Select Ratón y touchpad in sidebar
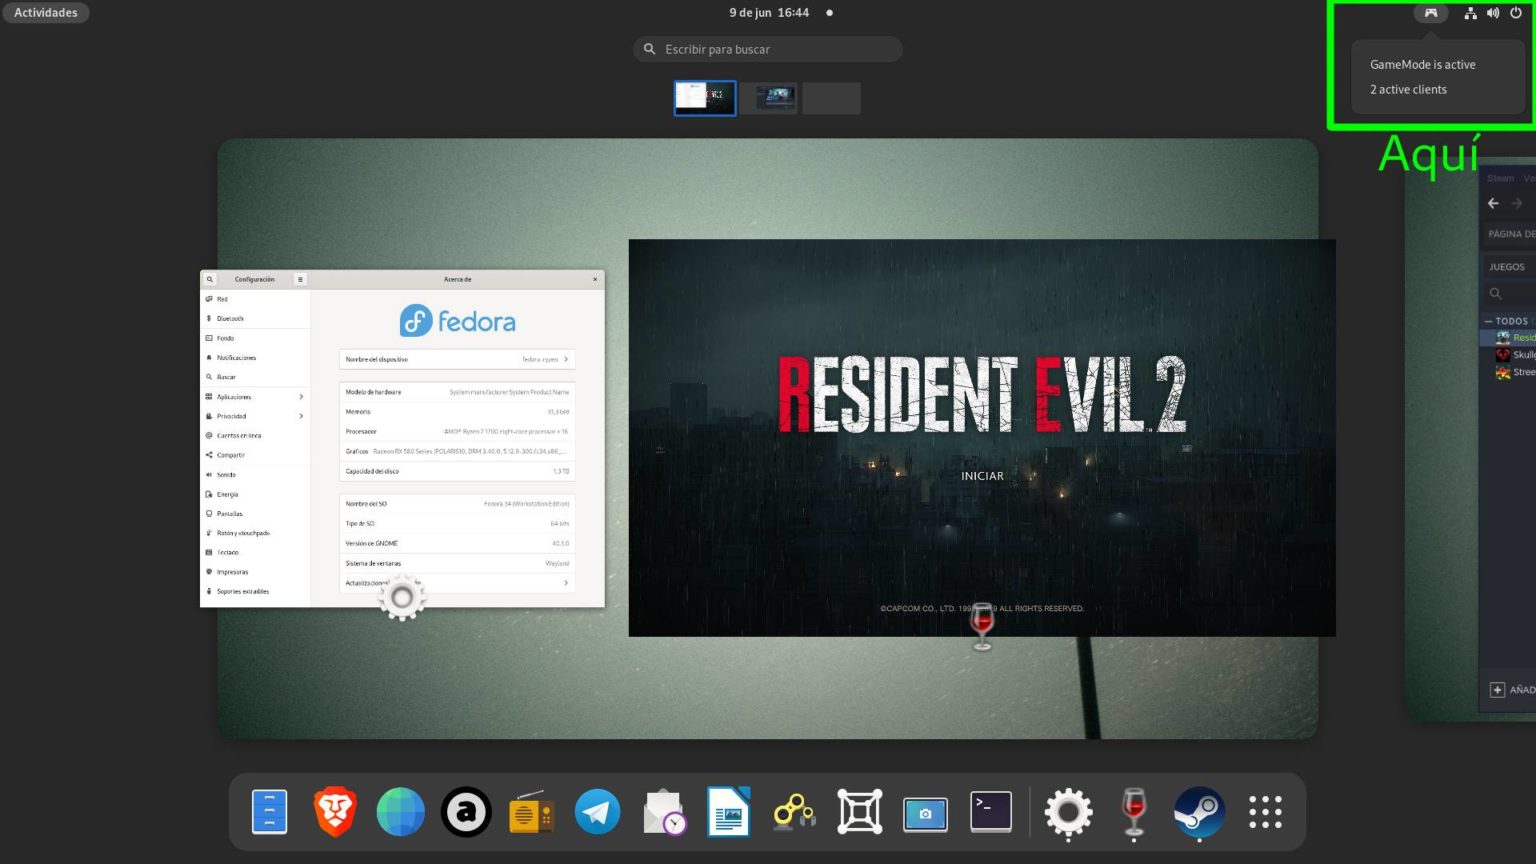This screenshot has width=1536, height=864. (x=256, y=533)
